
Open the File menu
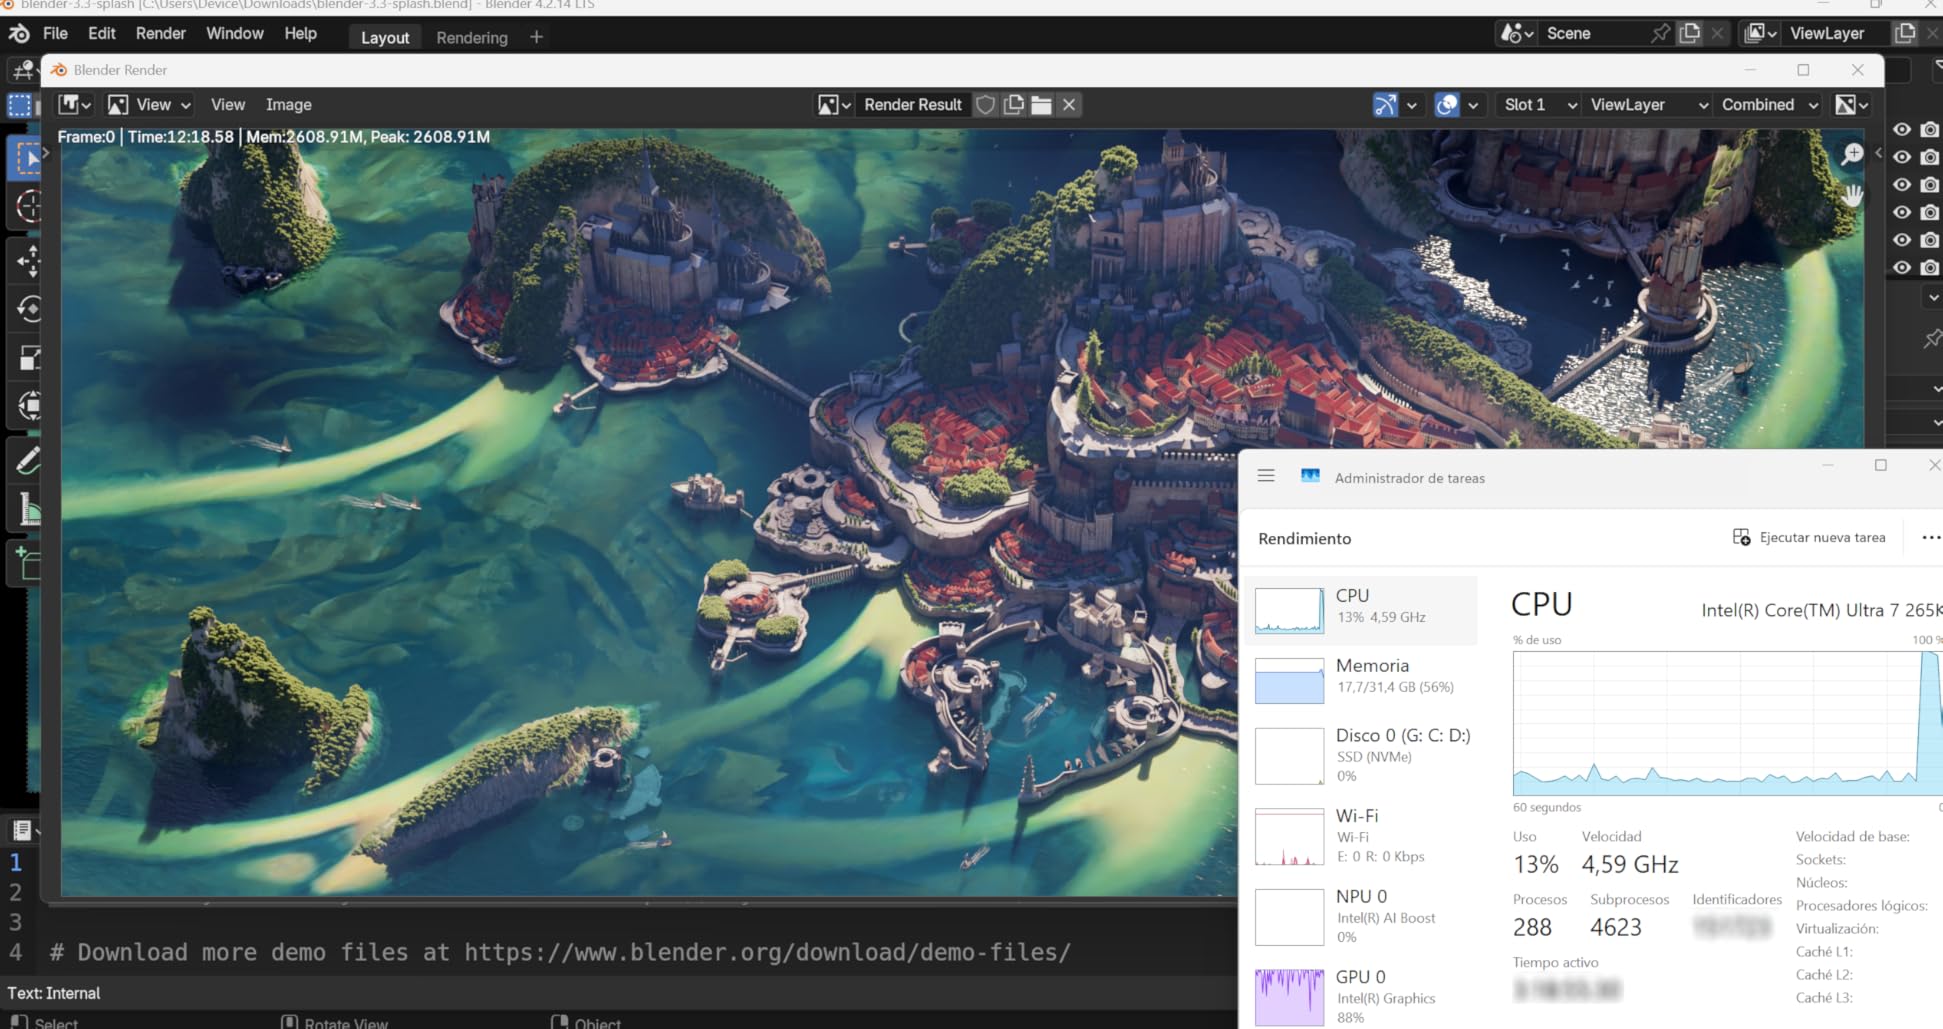tap(55, 33)
